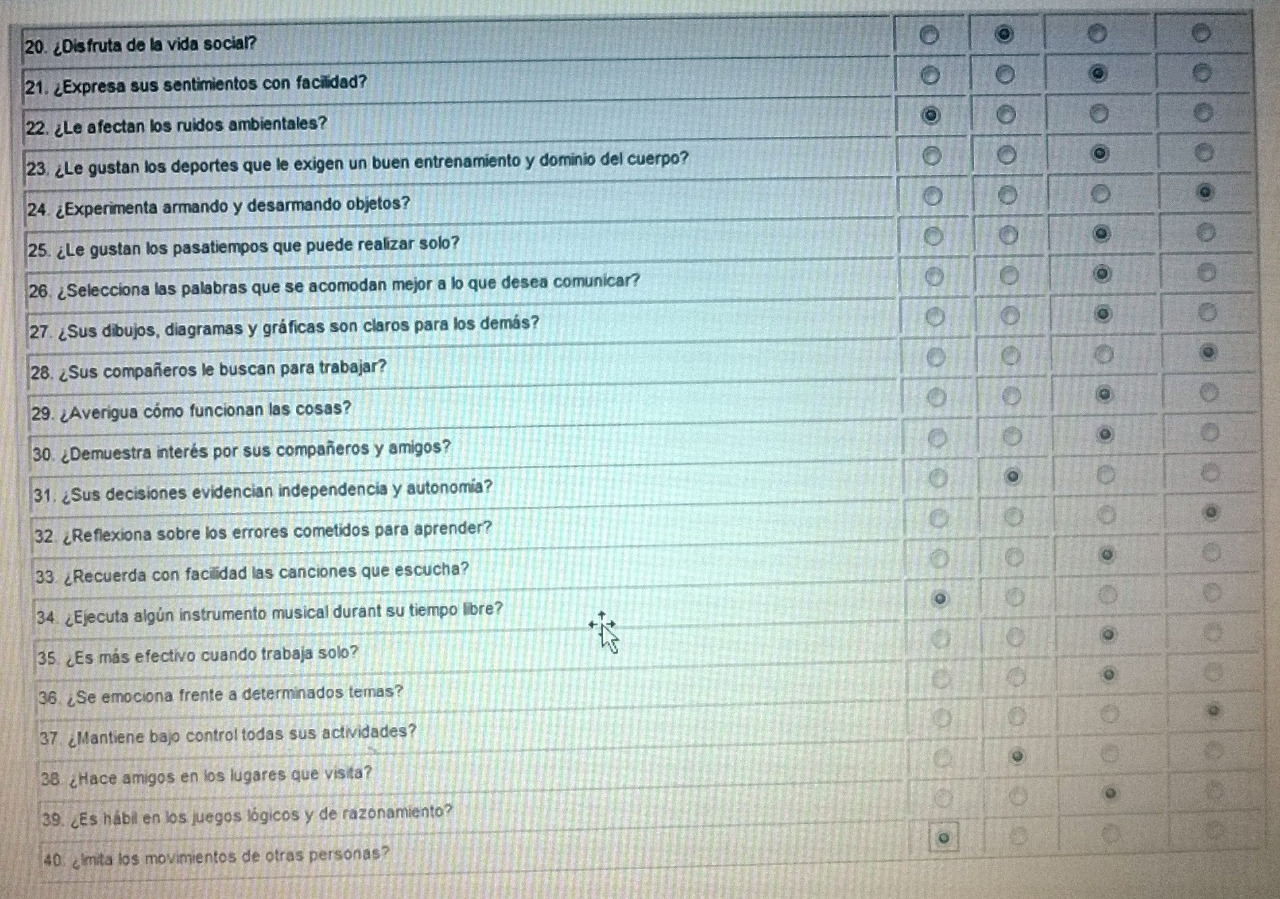The height and width of the screenshot is (899, 1280).
Task: Pick the first option for question 27
Action: tap(934, 317)
